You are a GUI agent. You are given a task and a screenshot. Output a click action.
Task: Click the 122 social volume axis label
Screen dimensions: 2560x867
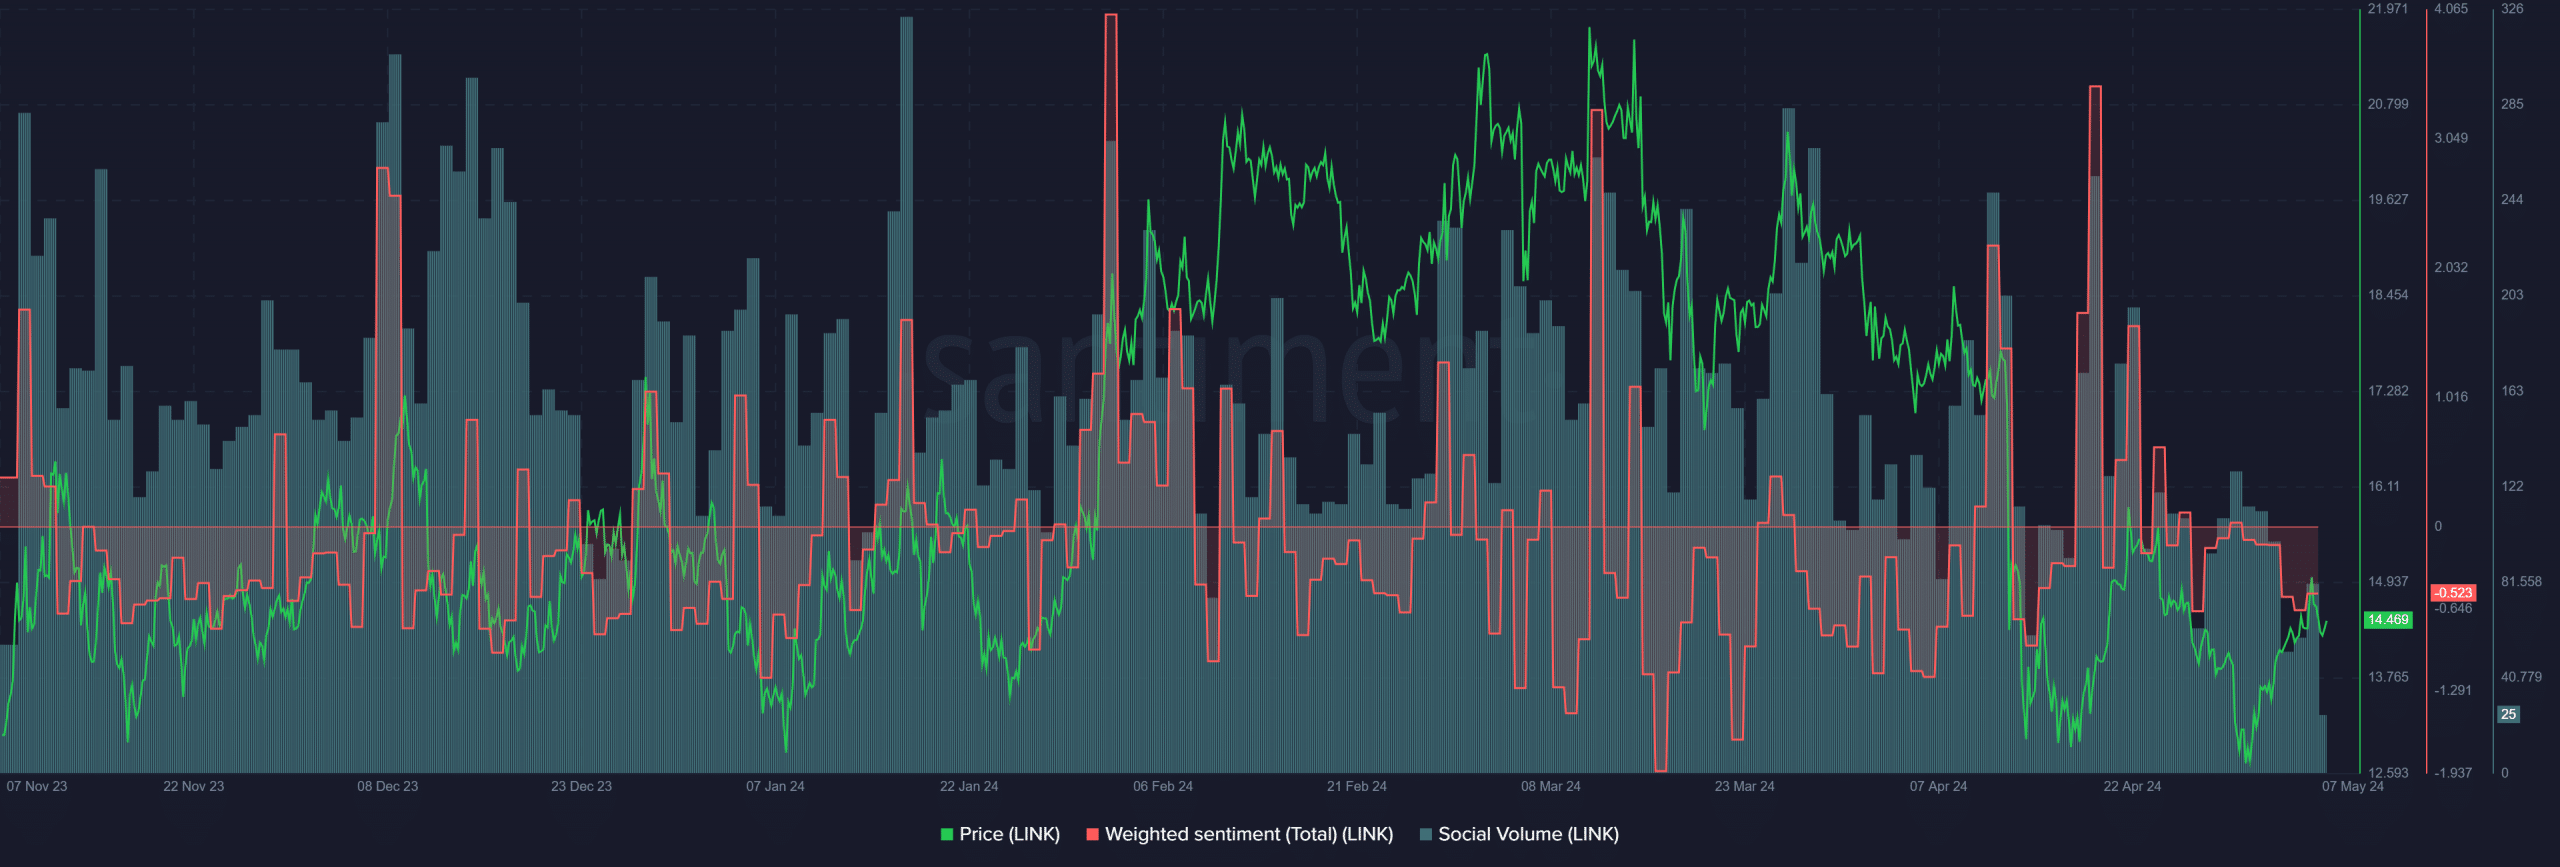(2512, 486)
